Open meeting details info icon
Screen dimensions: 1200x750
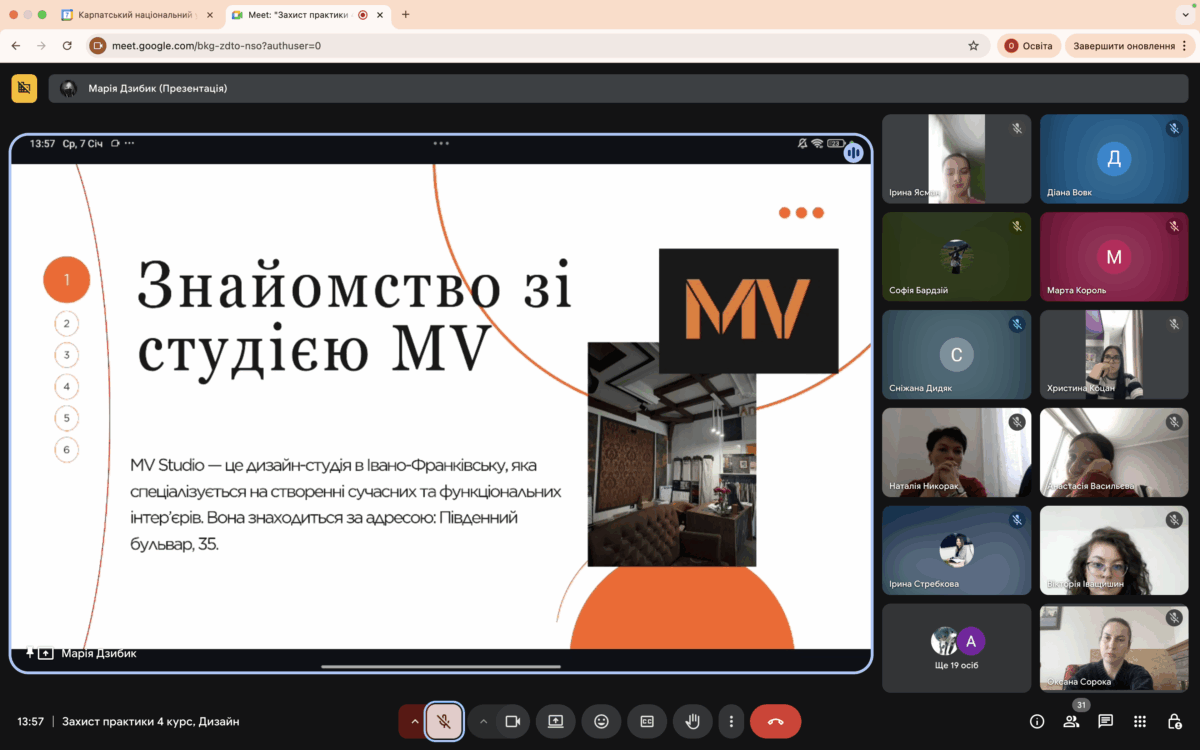coord(1037,721)
